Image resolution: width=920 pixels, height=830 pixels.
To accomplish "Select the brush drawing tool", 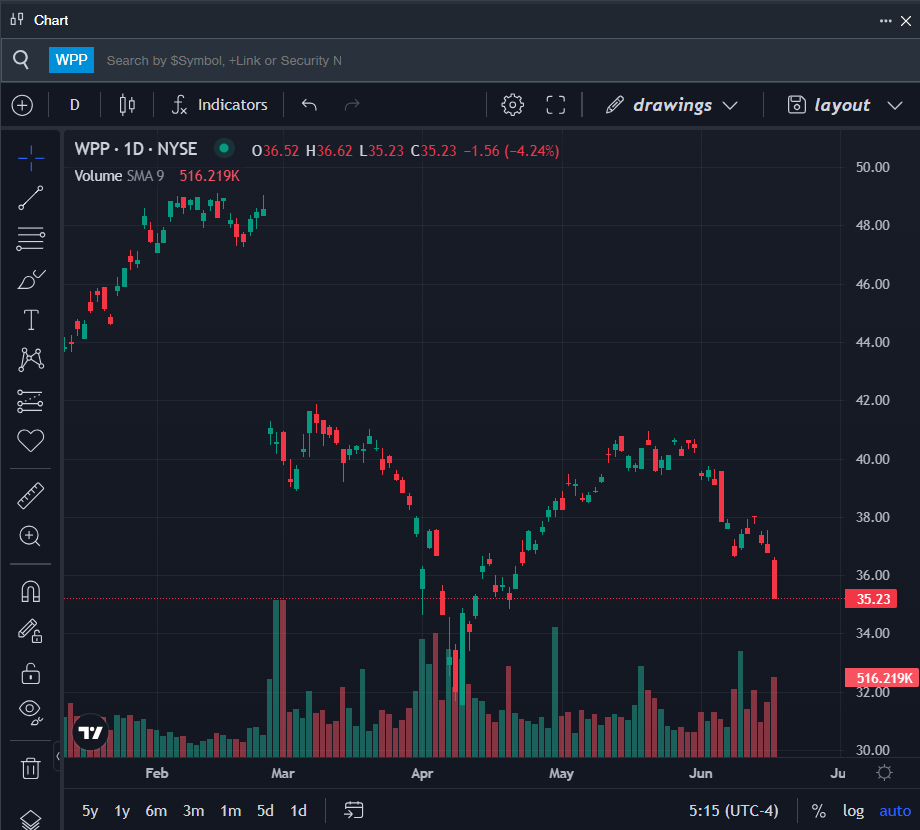I will [31, 279].
